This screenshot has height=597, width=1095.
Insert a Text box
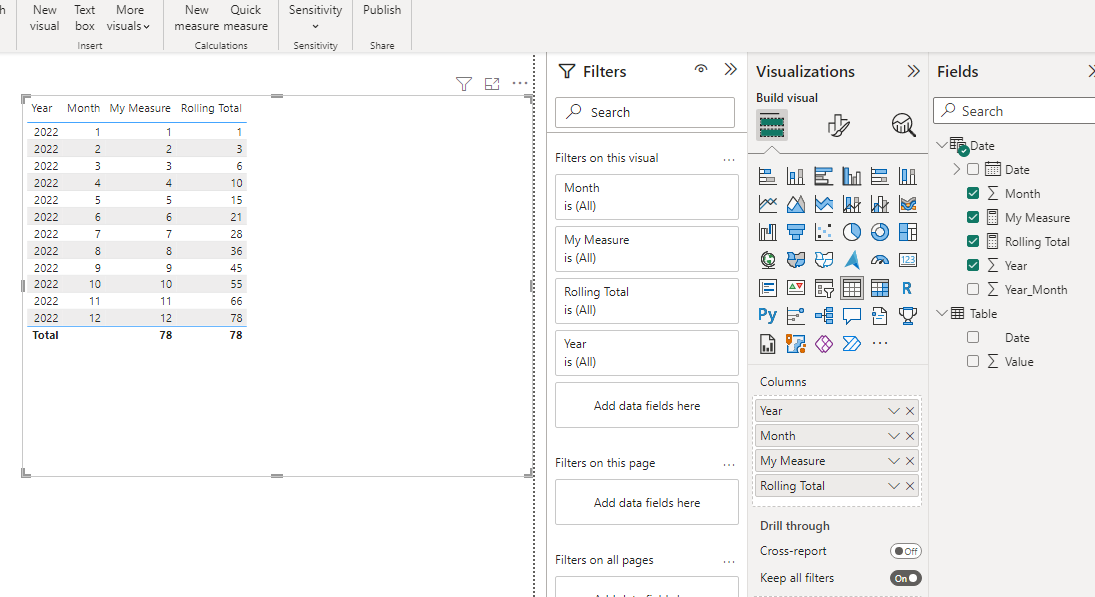pyautogui.click(x=84, y=18)
